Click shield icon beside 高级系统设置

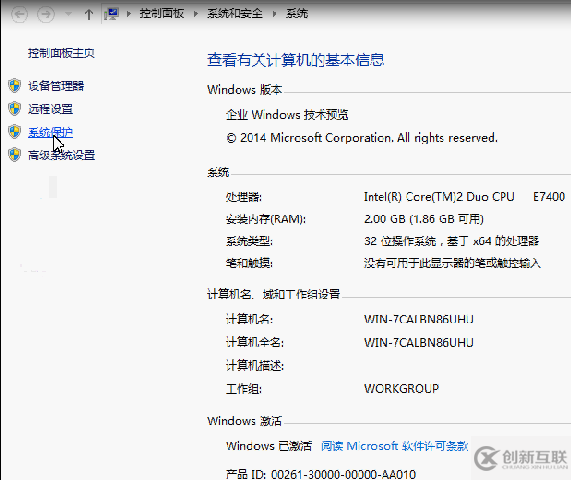[15, 155]
